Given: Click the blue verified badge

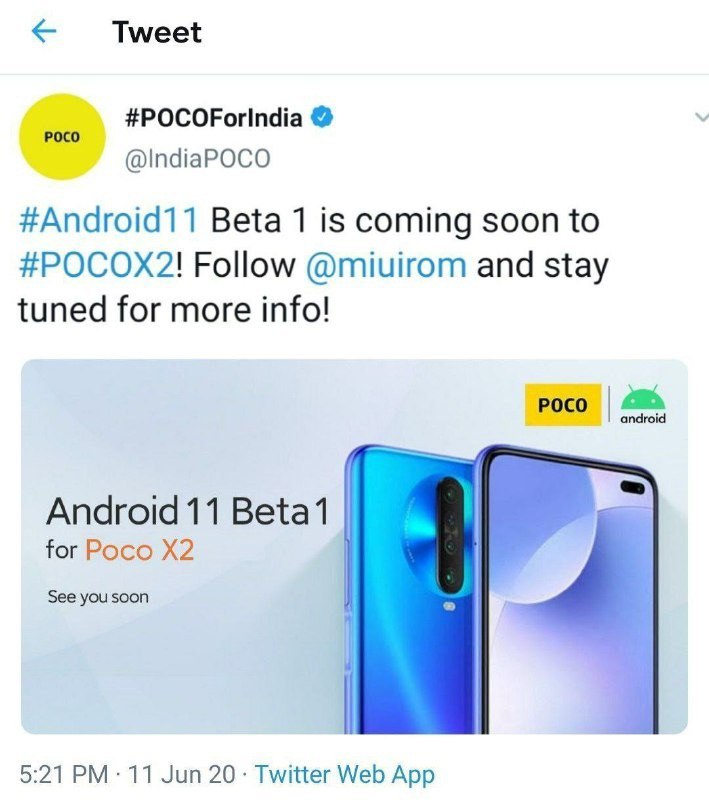Looking at the screenshot, I should 322,118.
